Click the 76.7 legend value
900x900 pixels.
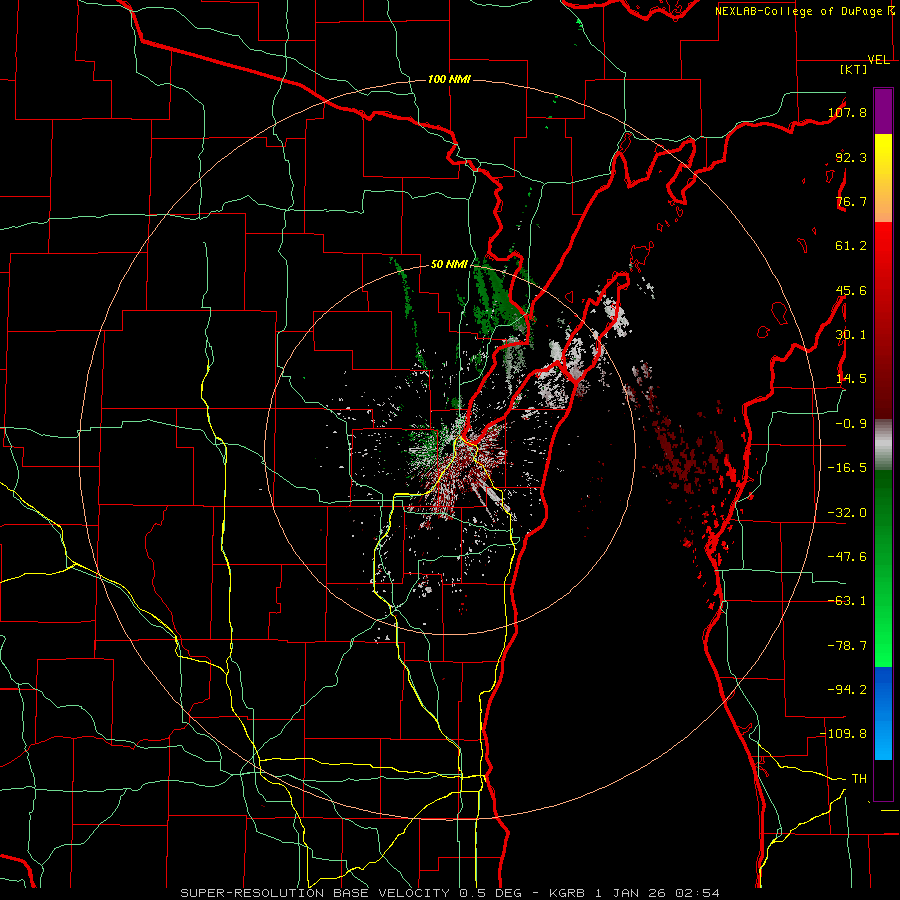tap(851, 201)
